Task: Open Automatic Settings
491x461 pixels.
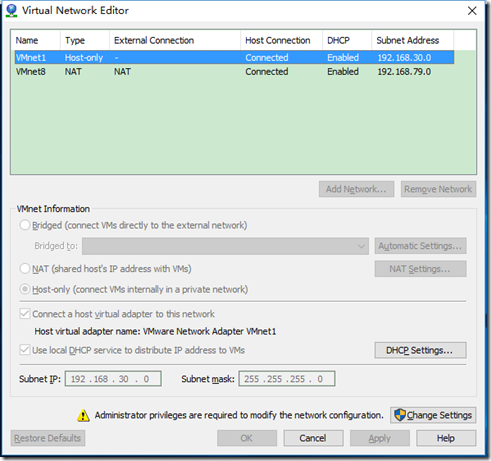Action: point(420,246)
